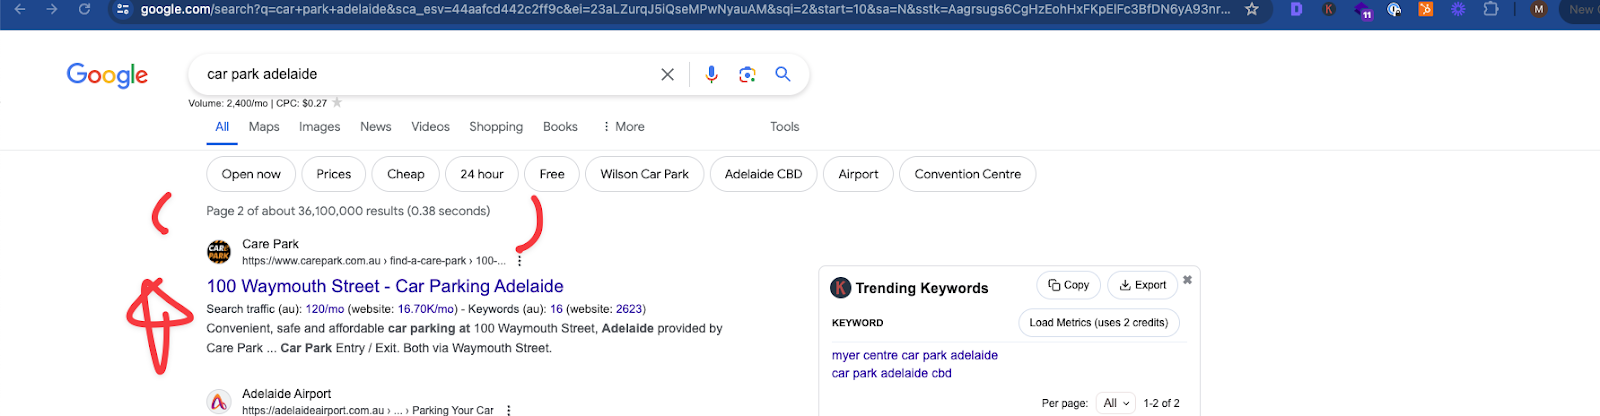Switch to the Maps tab

(x=264, y=127)
